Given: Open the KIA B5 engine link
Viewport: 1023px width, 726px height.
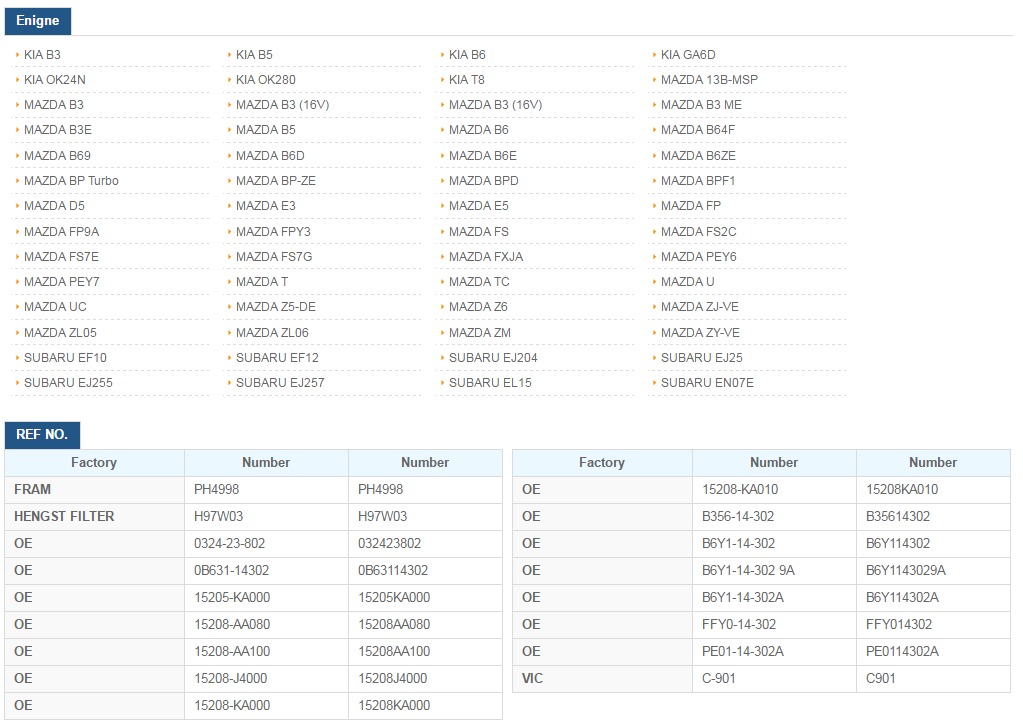Looking at the screenshot, I should coord(254,55).
